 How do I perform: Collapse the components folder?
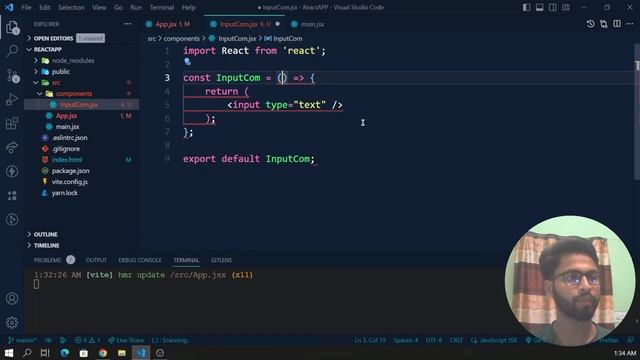click(74, 93)
